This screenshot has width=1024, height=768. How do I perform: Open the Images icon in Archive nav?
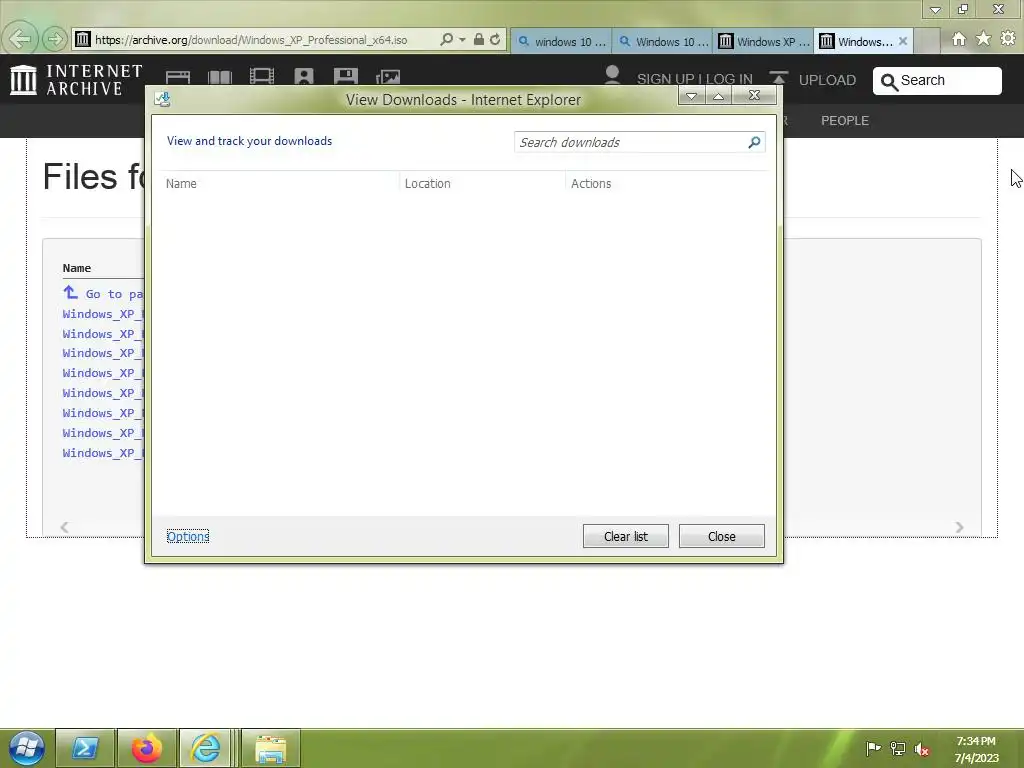(388, 77)
